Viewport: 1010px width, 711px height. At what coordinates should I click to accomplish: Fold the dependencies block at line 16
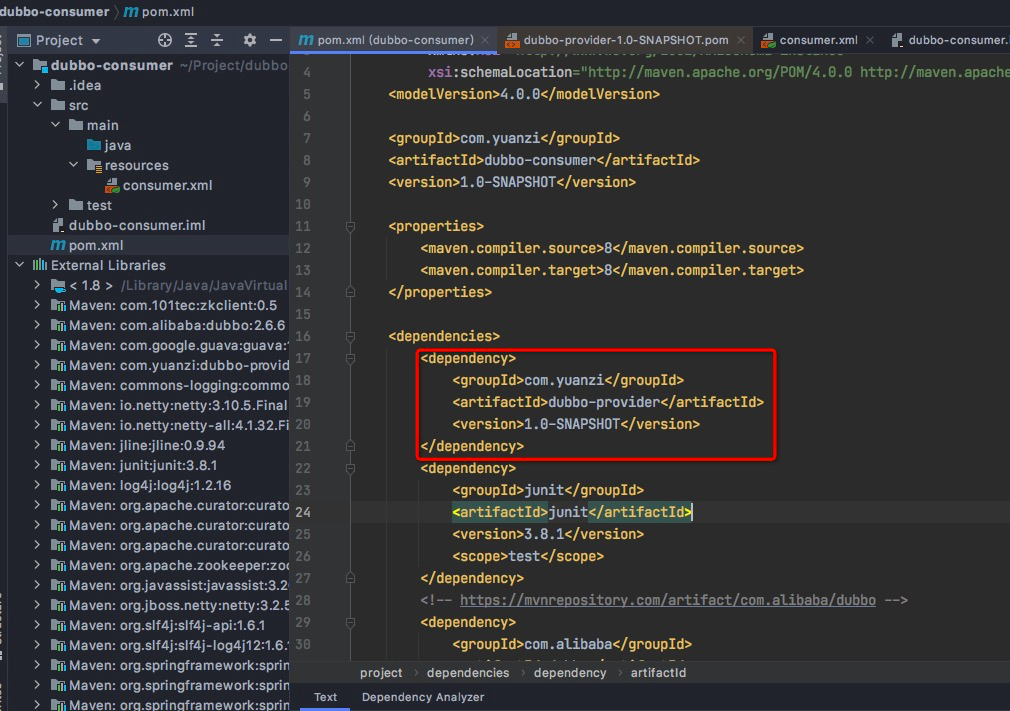350,336
